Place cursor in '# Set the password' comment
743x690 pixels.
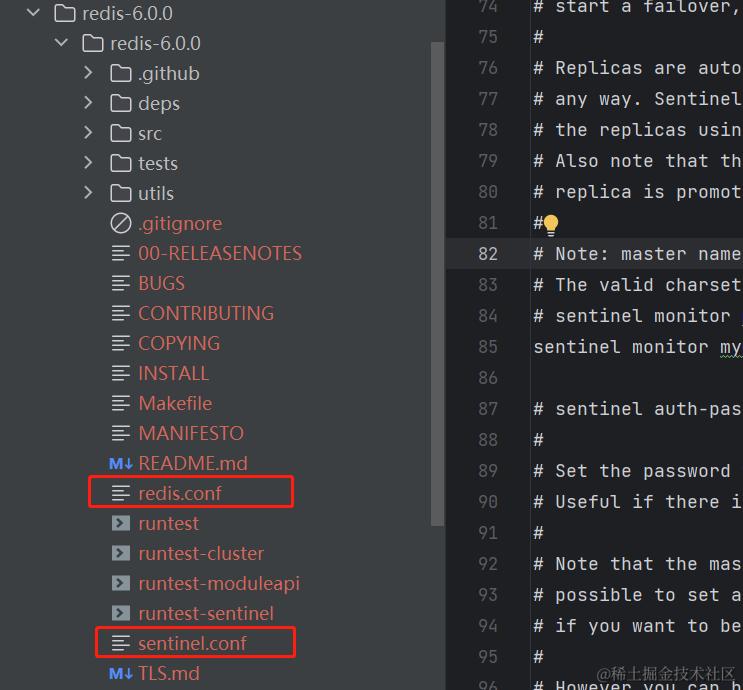coord(632,471)
